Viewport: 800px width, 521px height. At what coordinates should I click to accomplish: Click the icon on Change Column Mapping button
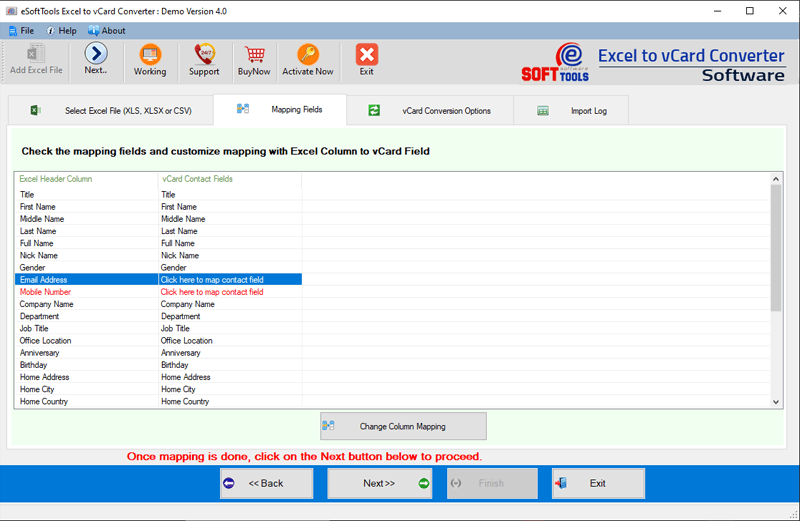[x=328, y=426]
